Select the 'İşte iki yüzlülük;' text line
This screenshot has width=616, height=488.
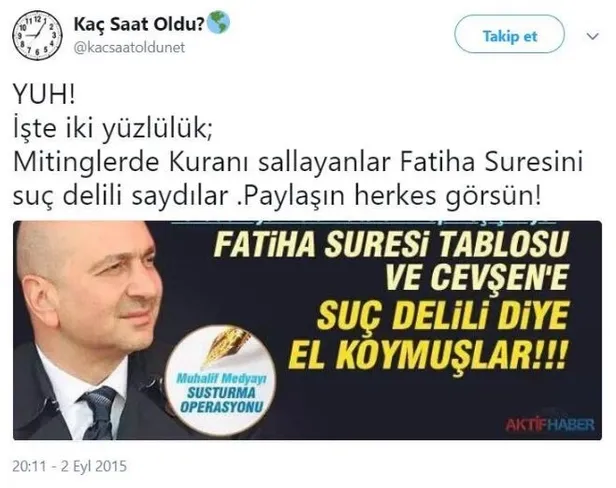click(113, 128)
